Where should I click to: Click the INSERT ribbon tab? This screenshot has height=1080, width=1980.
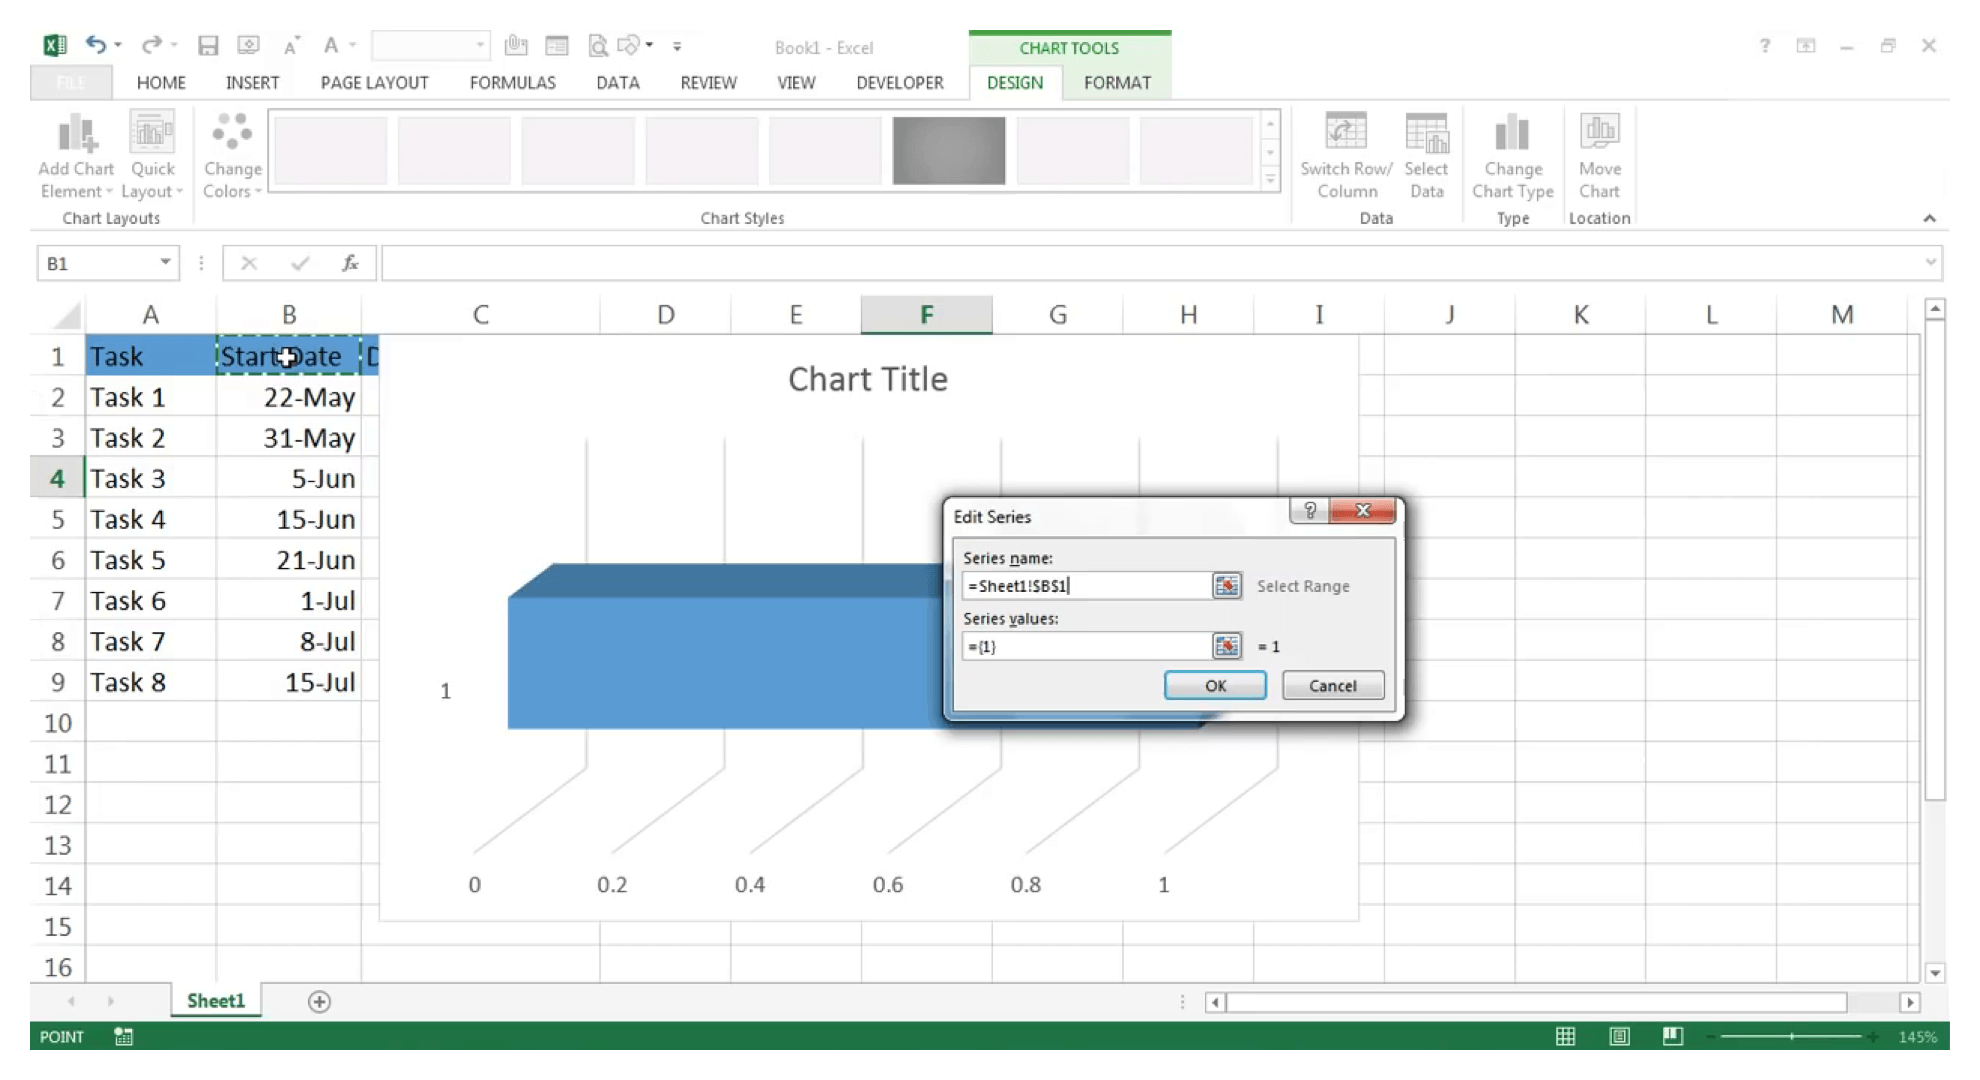pyautogui.click(x=253, y=82)
